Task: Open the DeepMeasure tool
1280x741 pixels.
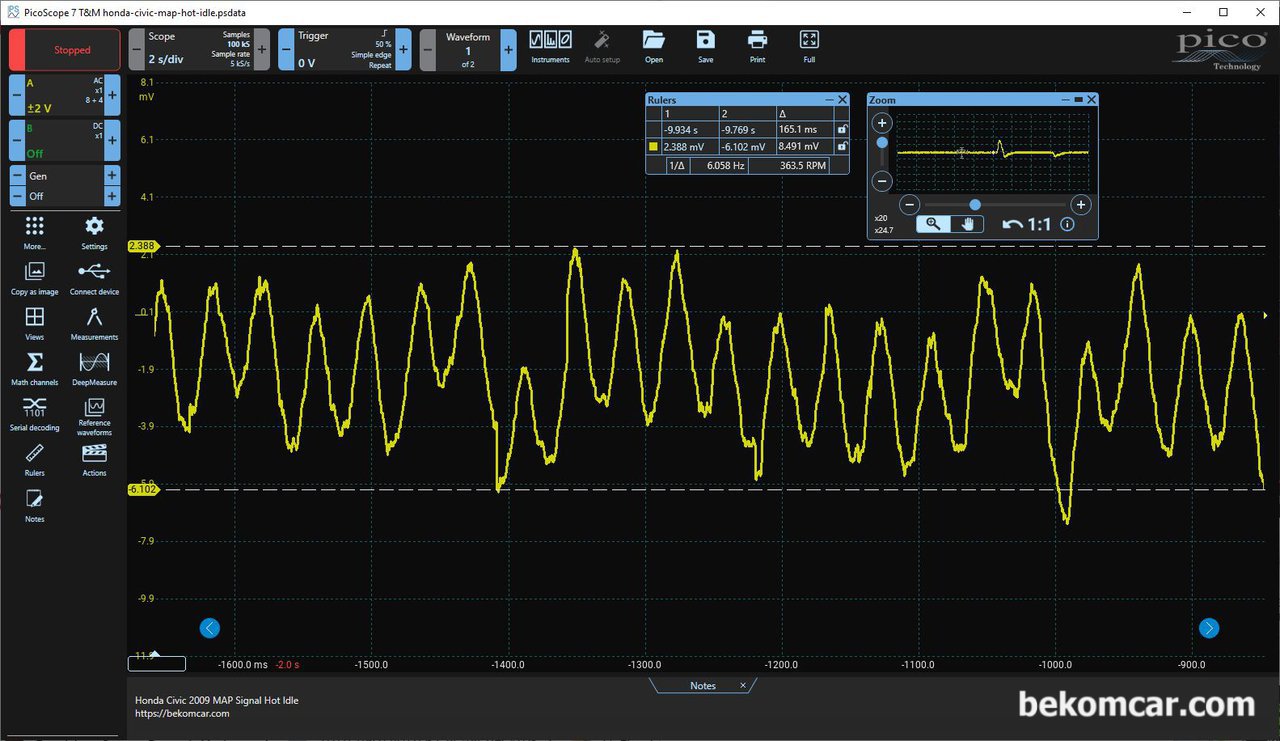Action: pos(94,368)
